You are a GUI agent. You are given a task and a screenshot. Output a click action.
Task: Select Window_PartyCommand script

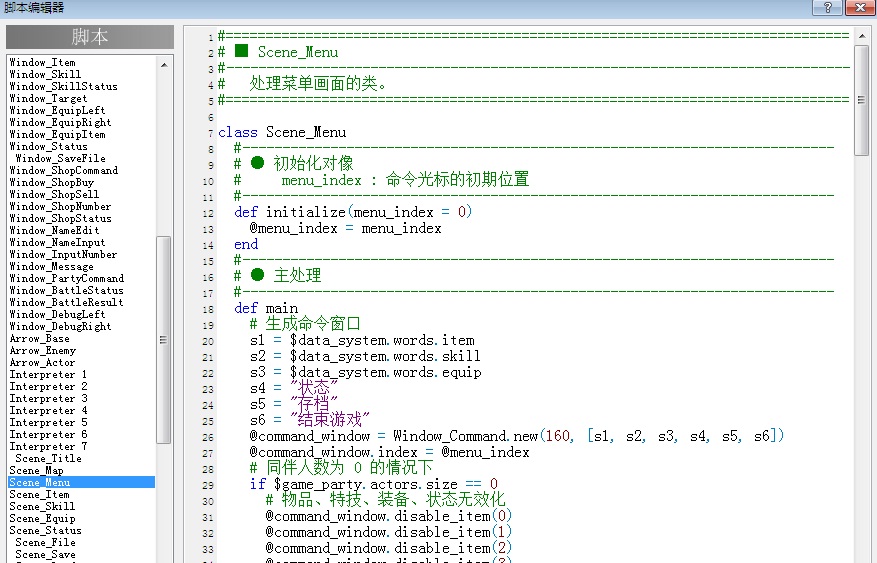tap(67, 278)
